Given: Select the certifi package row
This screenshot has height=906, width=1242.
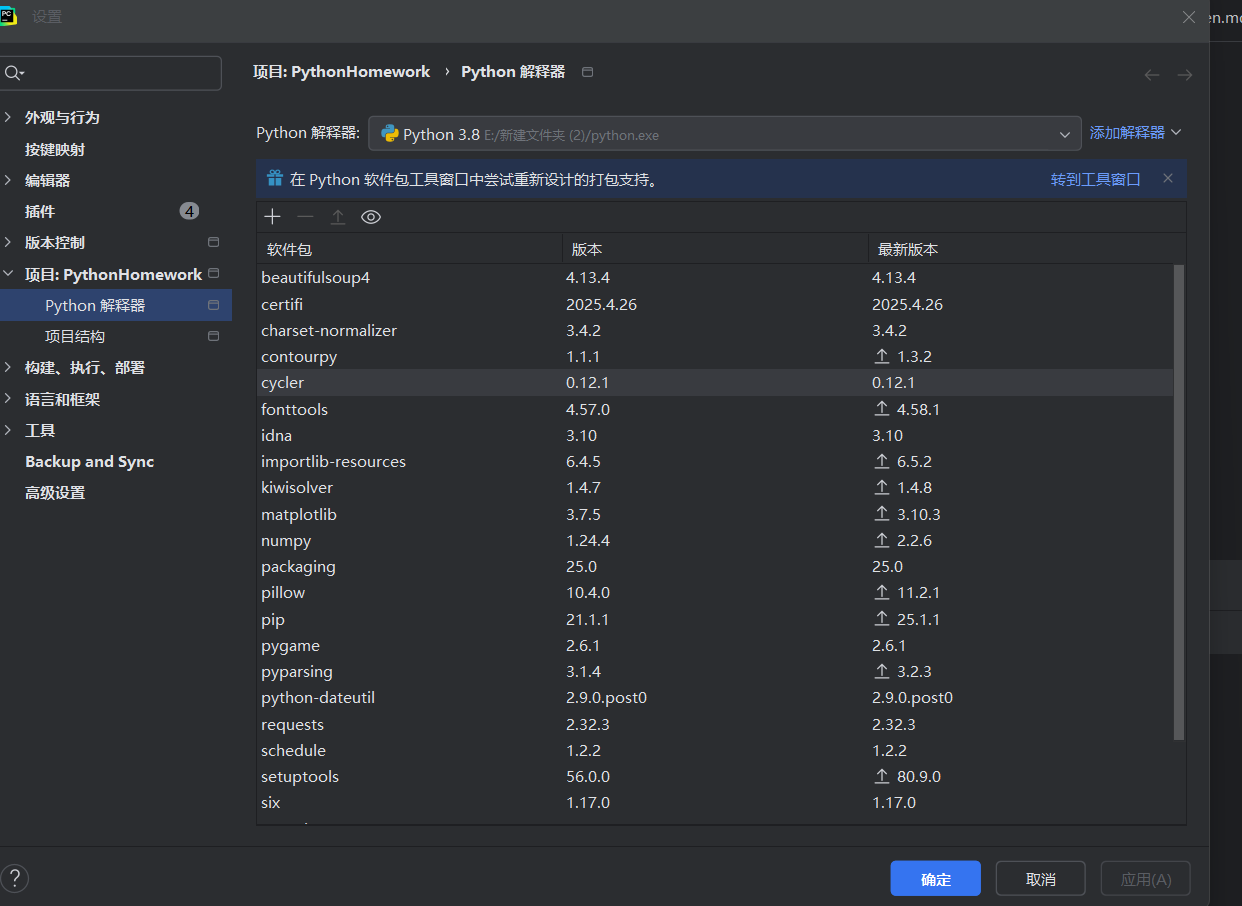Looking at the screenshot, I should (715, 304).
